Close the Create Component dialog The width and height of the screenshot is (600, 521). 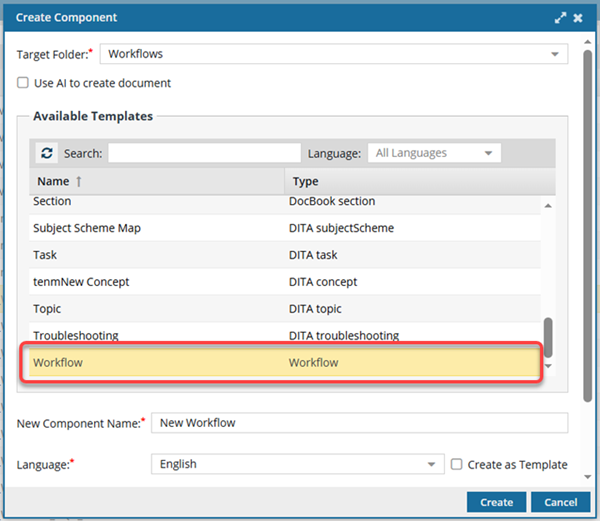580,17
